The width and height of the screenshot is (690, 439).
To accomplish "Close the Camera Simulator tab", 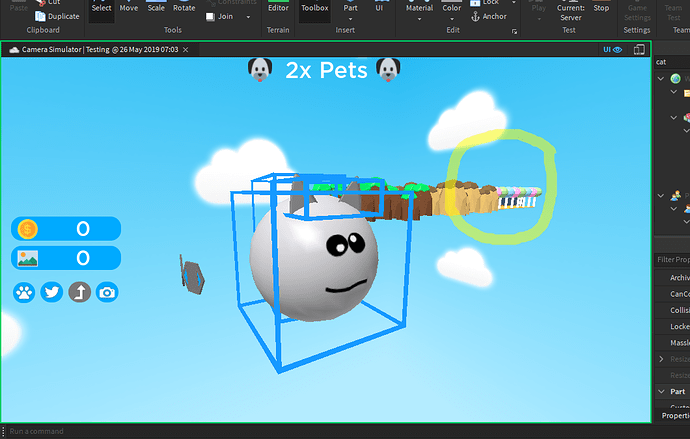I will coord(186,50).
